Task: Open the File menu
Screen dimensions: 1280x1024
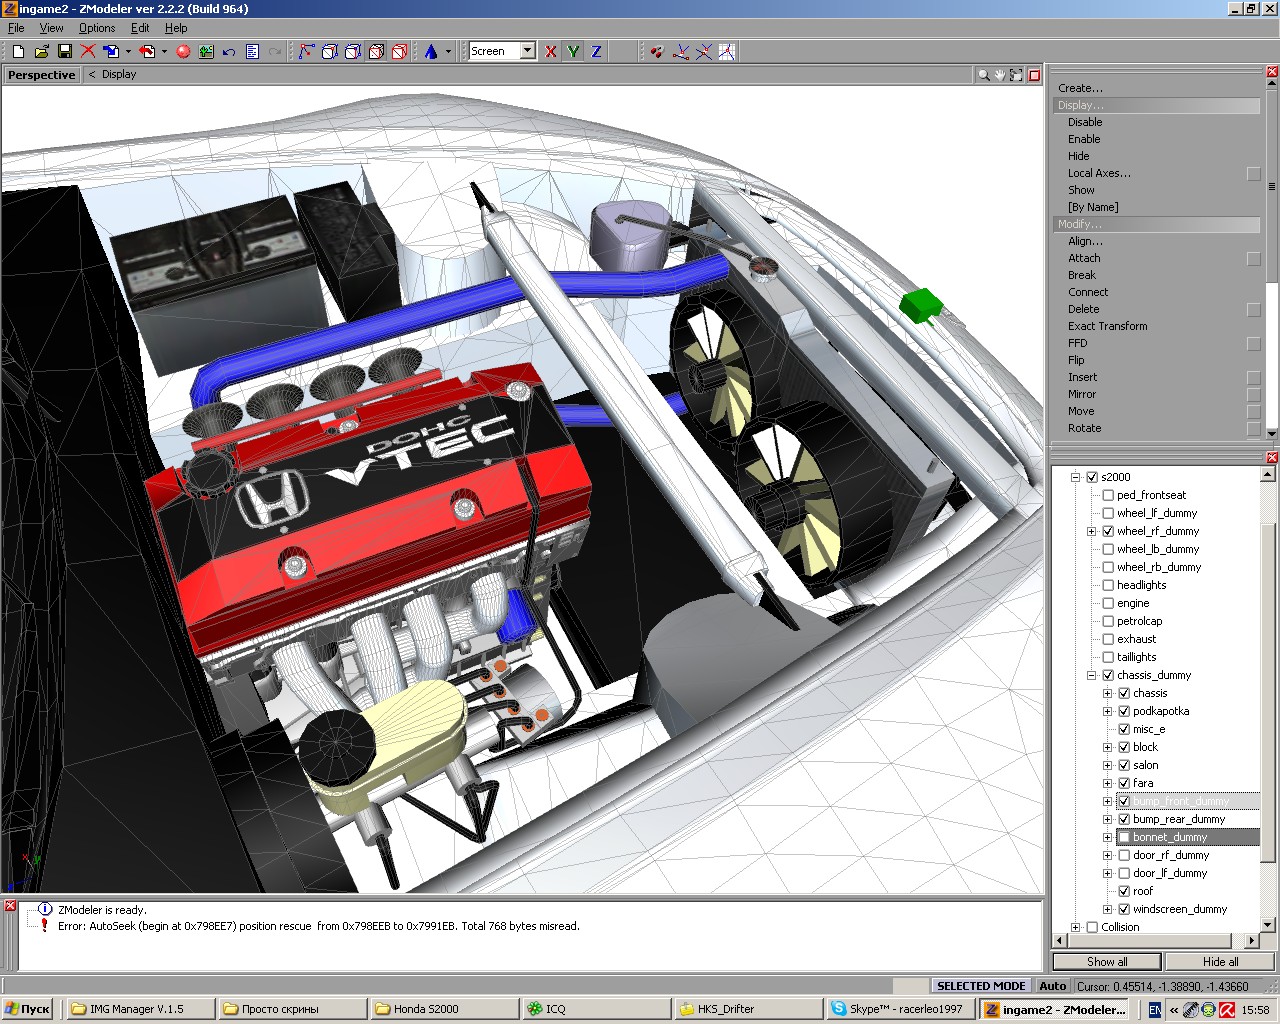Action: (x=16, y=28)
